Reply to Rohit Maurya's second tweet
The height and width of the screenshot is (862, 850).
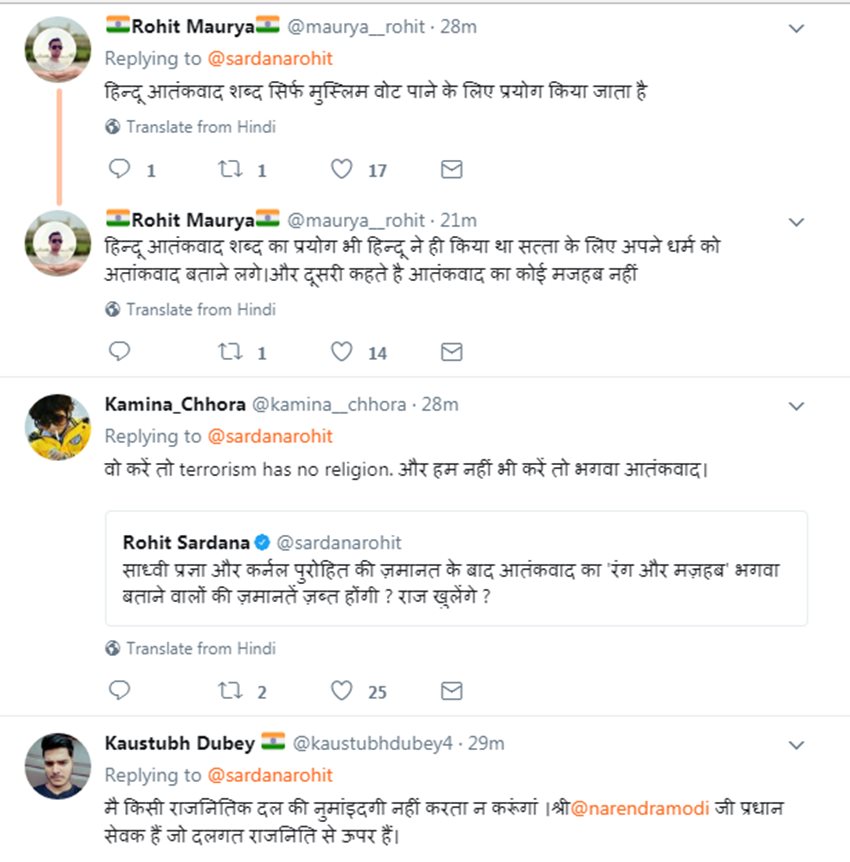tap(120, 352)
